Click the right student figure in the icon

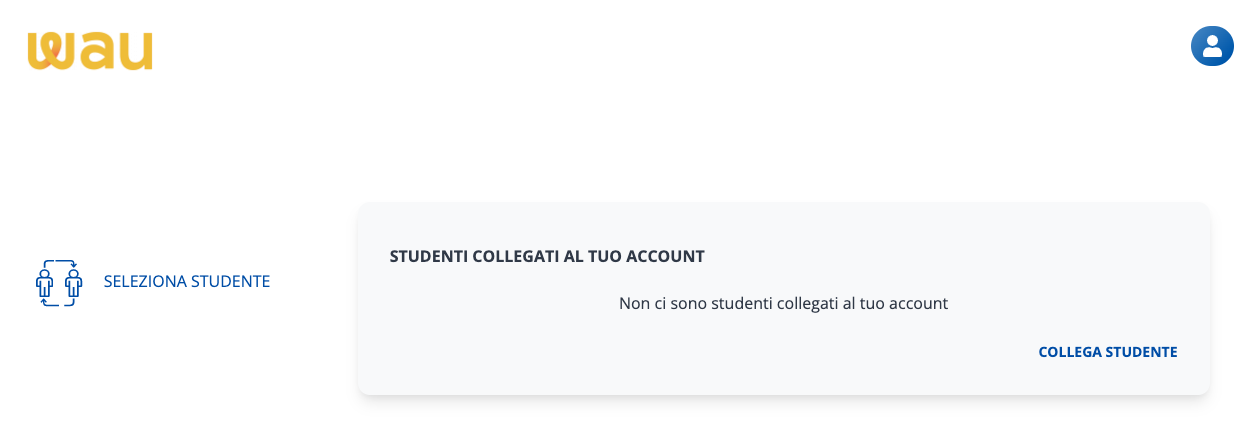[x=72, y=283]
